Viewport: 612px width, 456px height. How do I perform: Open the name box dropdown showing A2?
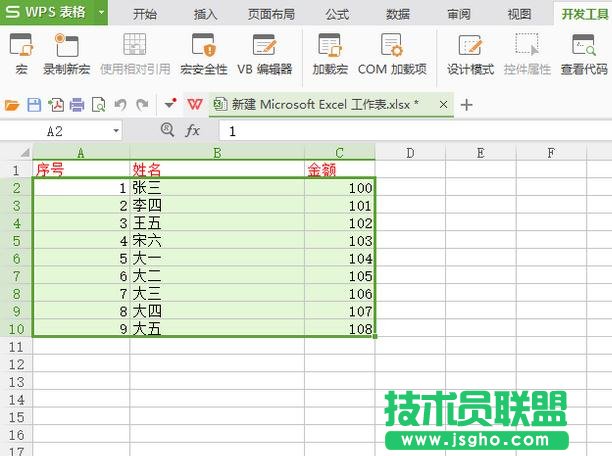(x=116, y=131)
